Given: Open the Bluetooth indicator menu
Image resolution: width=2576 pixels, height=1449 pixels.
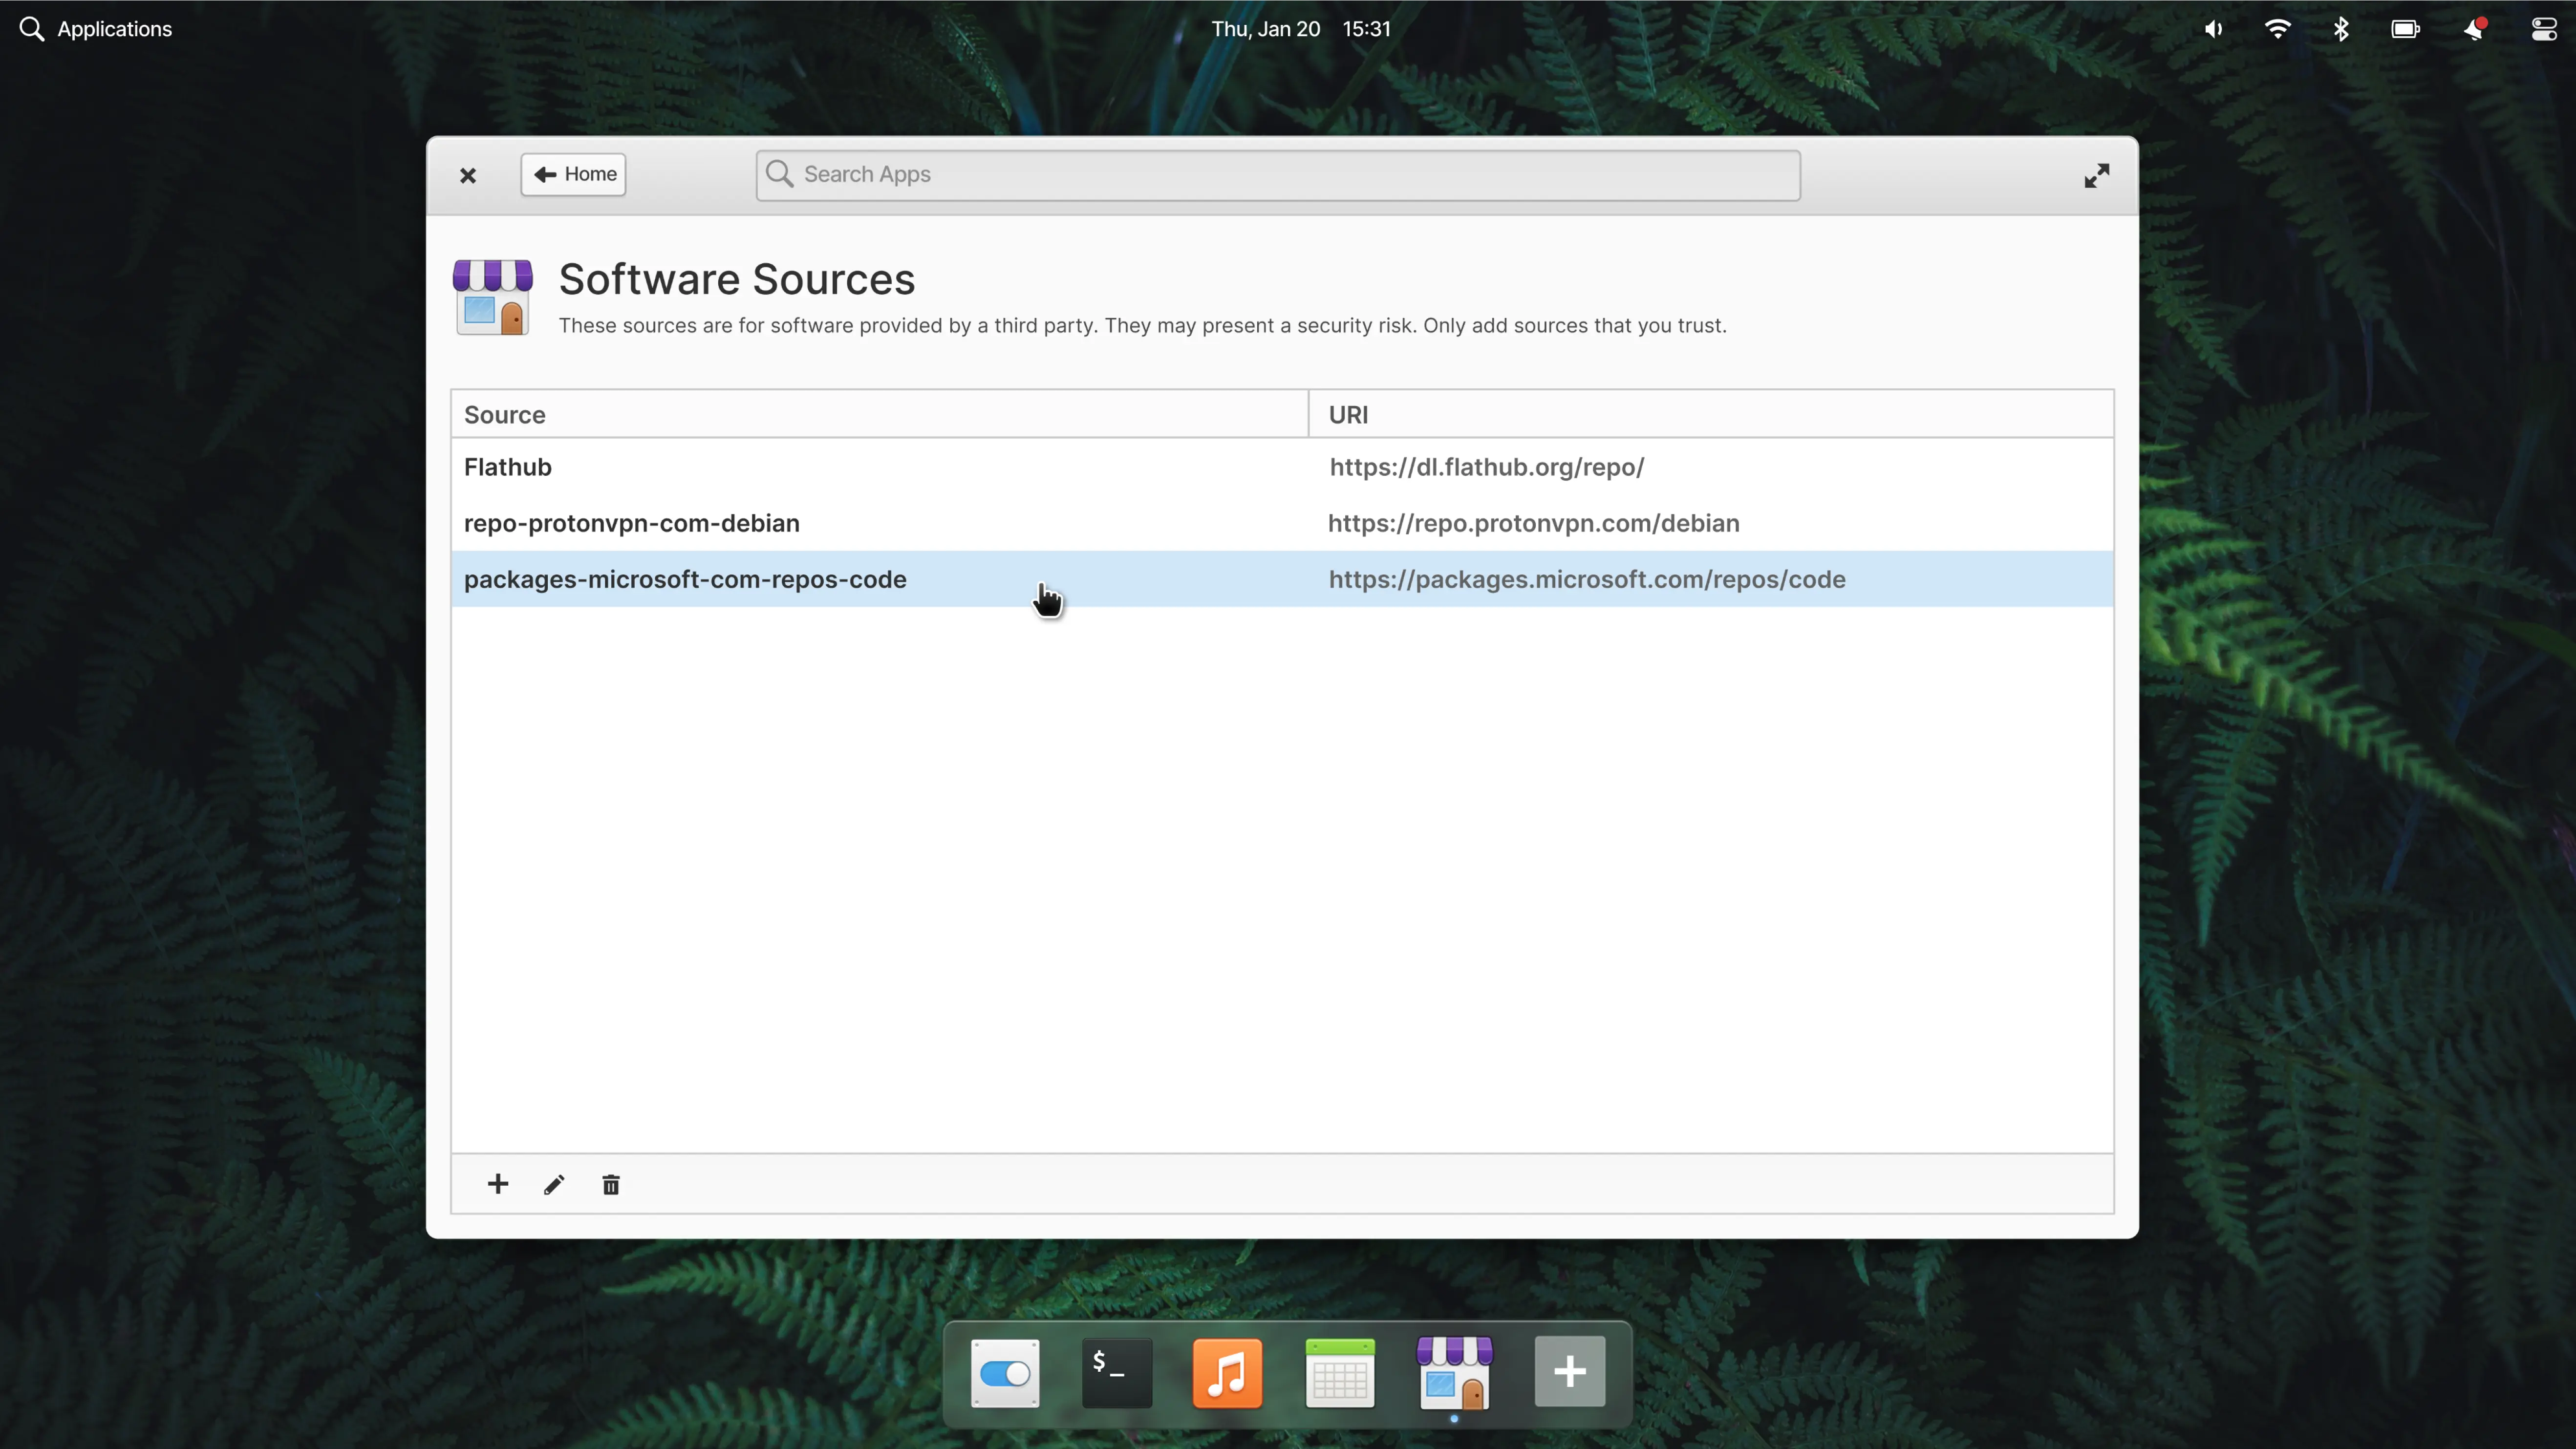Looking at the screenshot, I should tap(2340, 29).
